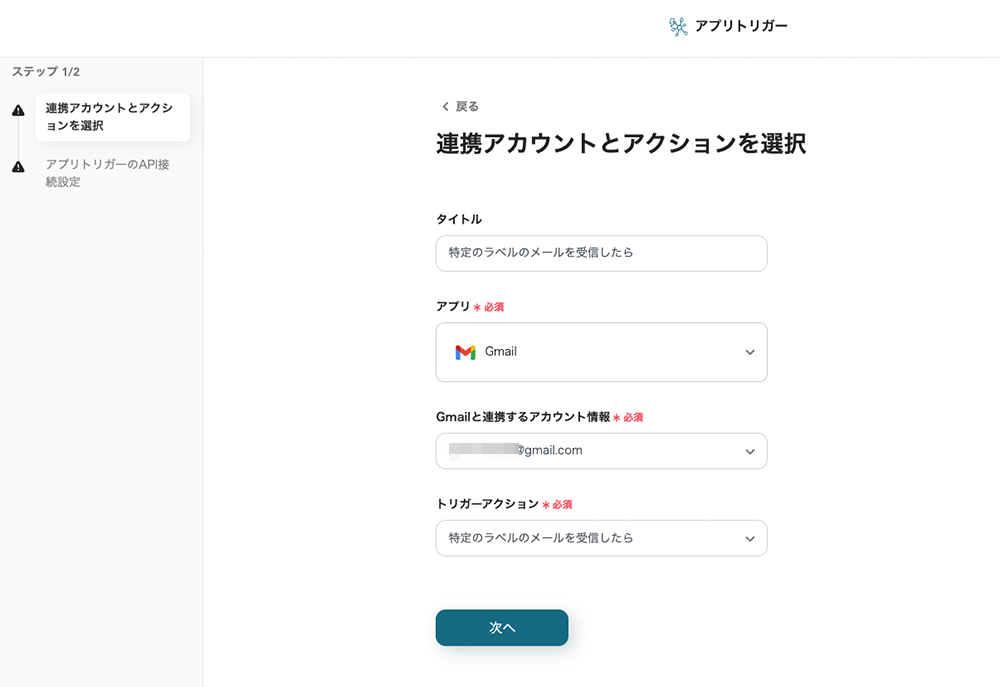Click the app trigger network icon in header
Viewport: 1000px width, 687px height.
679,27
